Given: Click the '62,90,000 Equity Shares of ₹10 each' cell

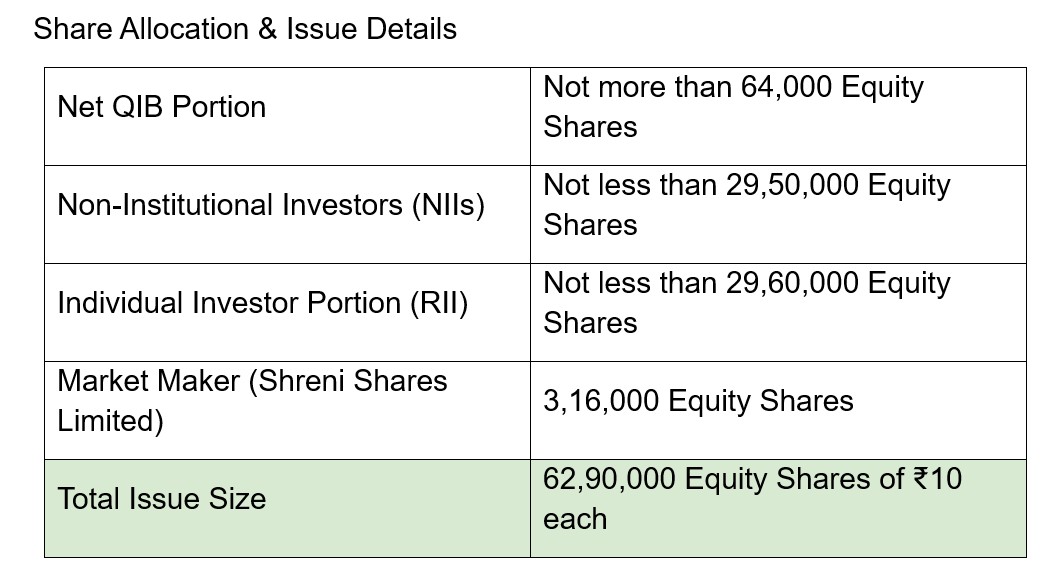Looking at the screenshot, I should [778, 508].
